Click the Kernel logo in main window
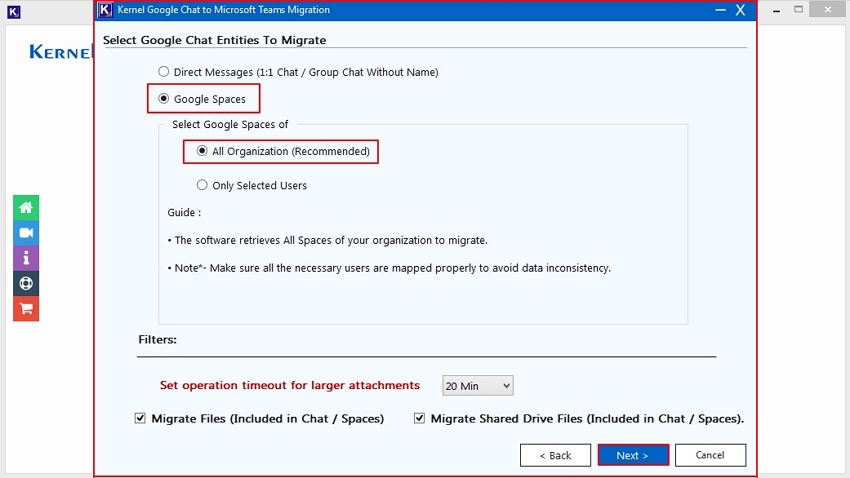The image size is (850, 478). click(61, 52)
